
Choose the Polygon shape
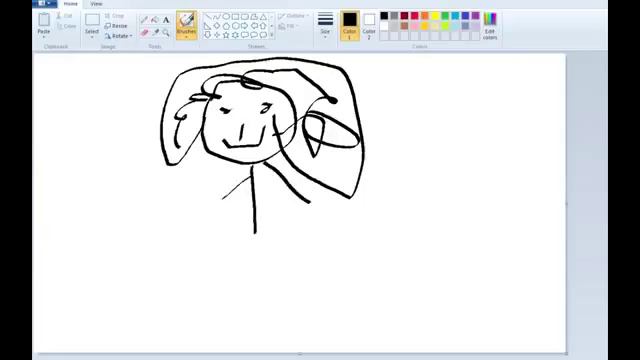click(254, 17)
